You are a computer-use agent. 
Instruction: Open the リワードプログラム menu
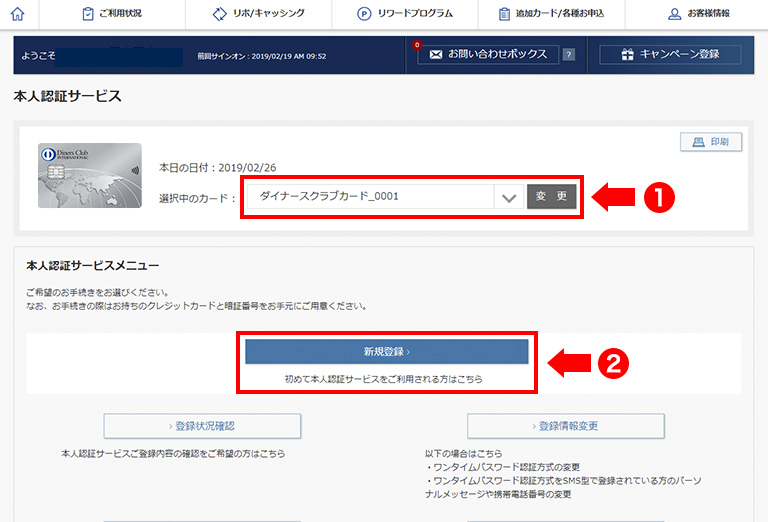[x=405, y=14]
